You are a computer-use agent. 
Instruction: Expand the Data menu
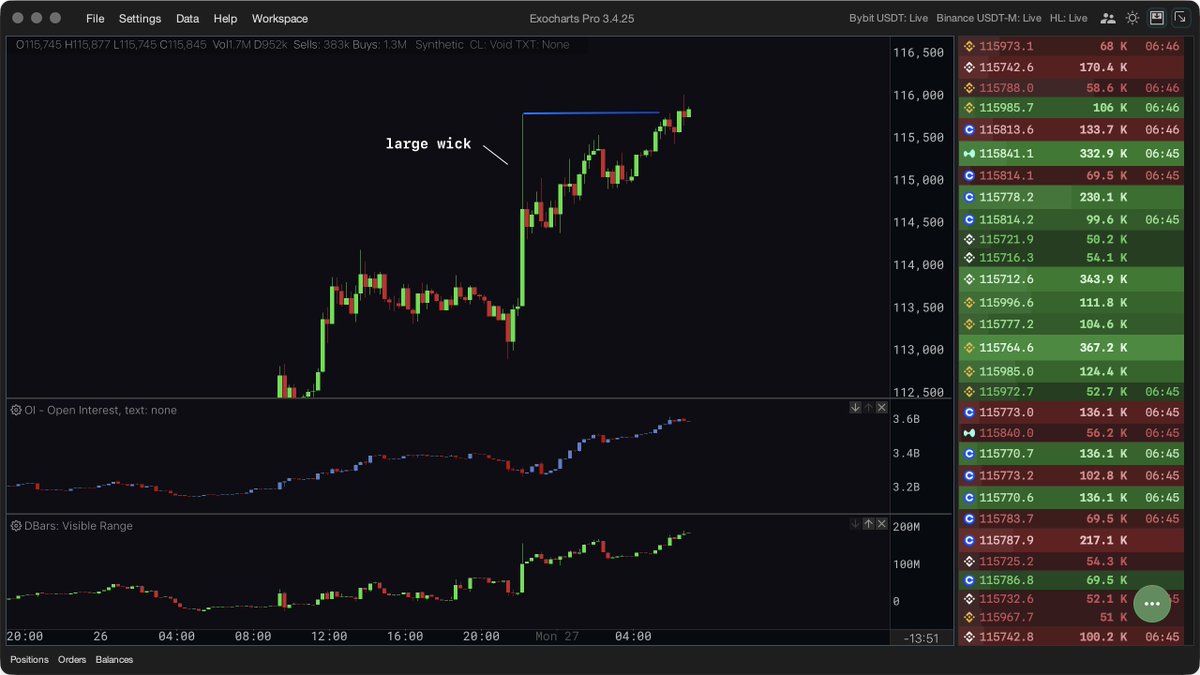tap(187, 19)
